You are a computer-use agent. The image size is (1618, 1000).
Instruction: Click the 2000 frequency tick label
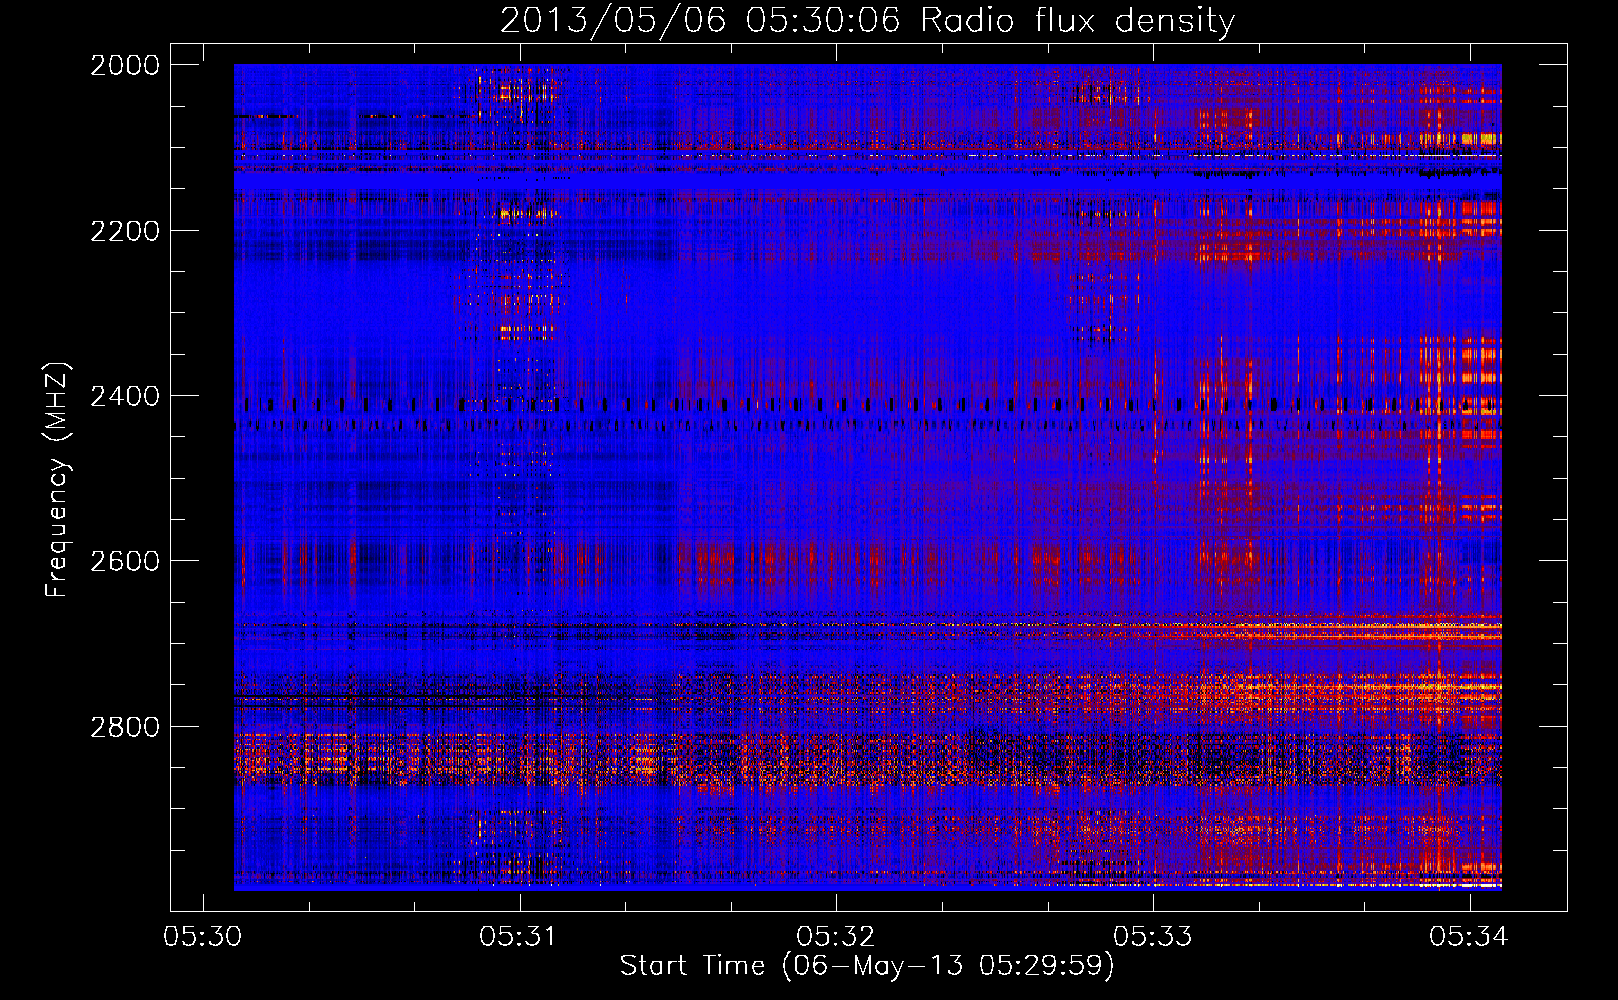125,65
